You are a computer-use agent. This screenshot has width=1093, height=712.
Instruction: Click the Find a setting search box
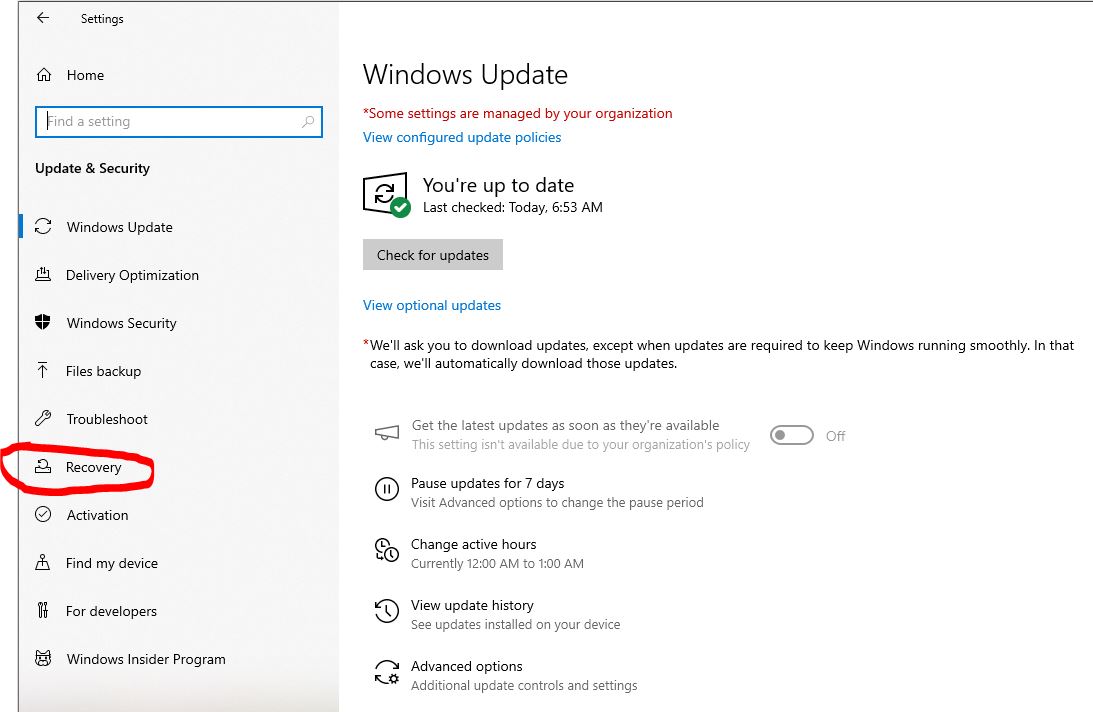178,121
